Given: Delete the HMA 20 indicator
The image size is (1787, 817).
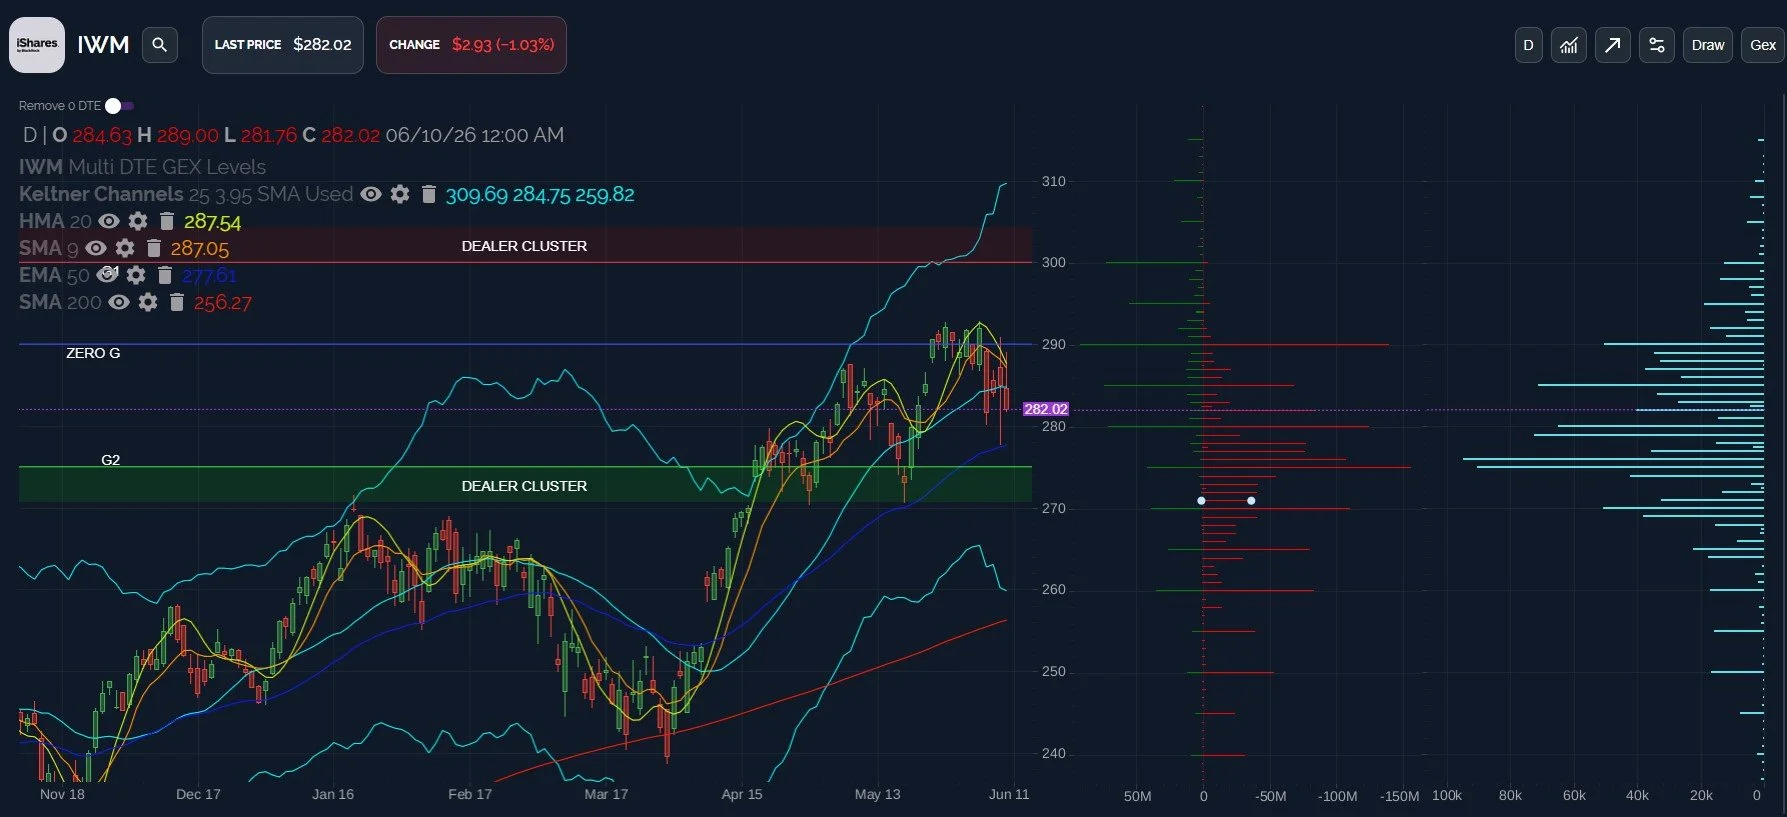Looking at the screenshot, I should pyautogui.click(x=167, y=221).
